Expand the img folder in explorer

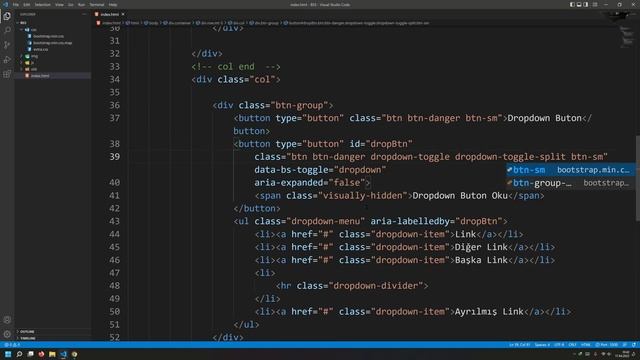coord(34,56)
